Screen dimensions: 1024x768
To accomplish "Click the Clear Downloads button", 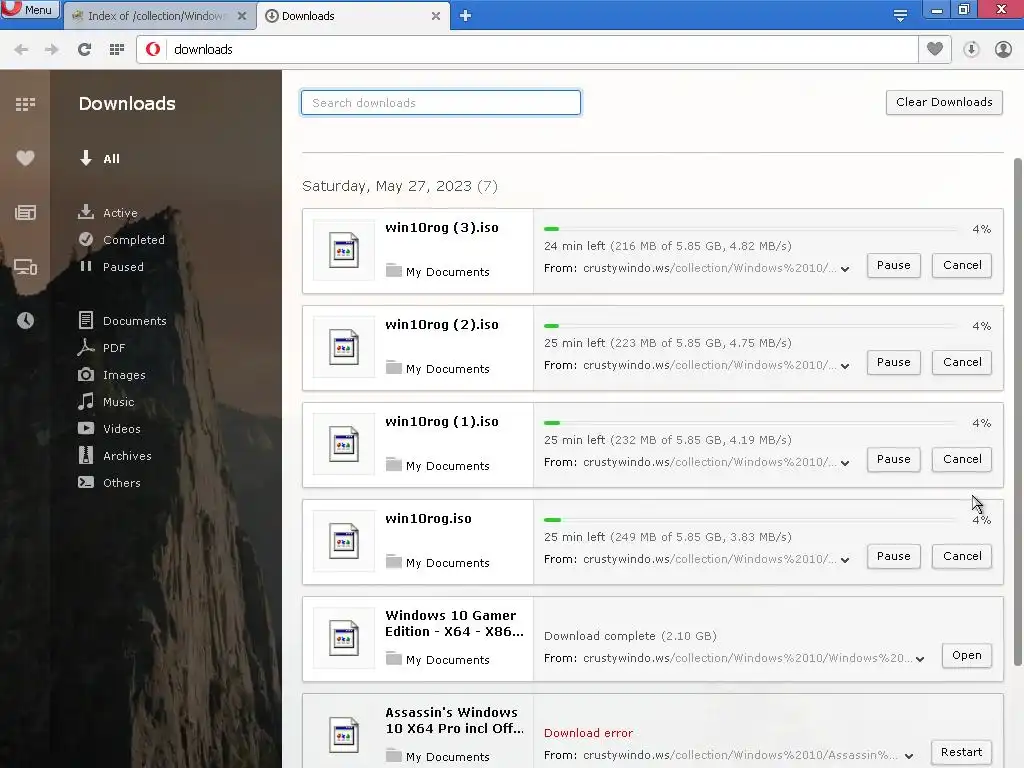I will click(944, 102).
